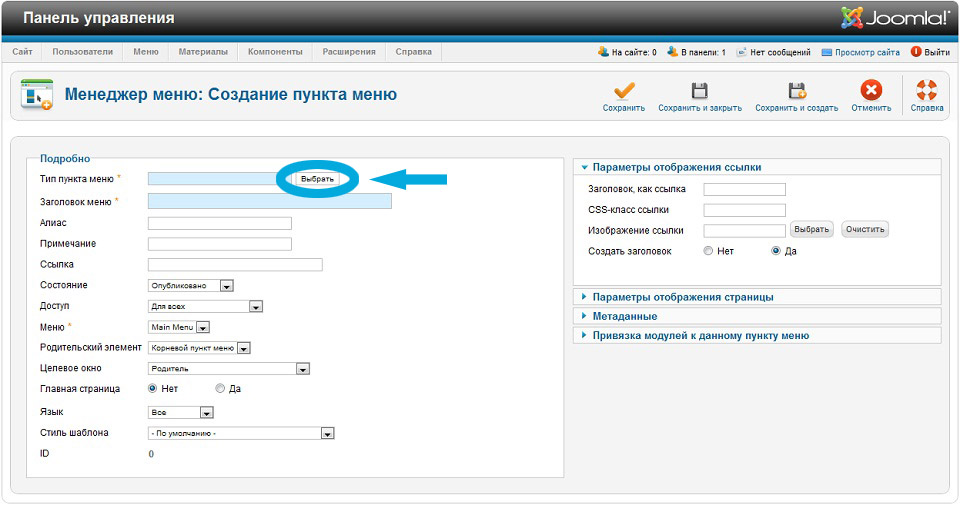The height and width of the screenshot is (505, 960).
Task: Click the Joomla logo
Action: click(895, 18)
